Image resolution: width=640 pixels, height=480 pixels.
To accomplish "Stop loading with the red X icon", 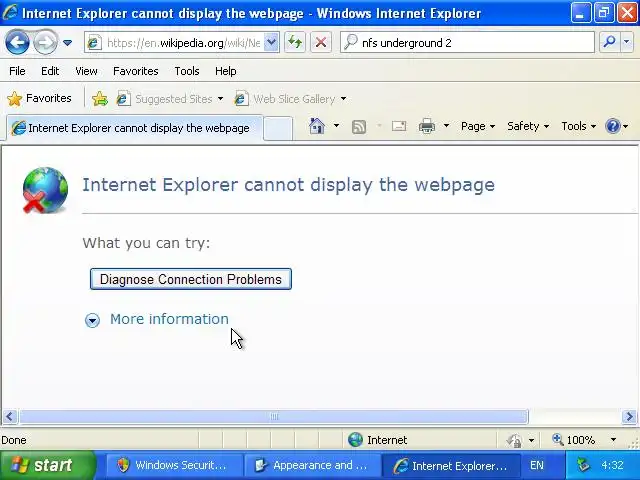I will click(321, 42).
